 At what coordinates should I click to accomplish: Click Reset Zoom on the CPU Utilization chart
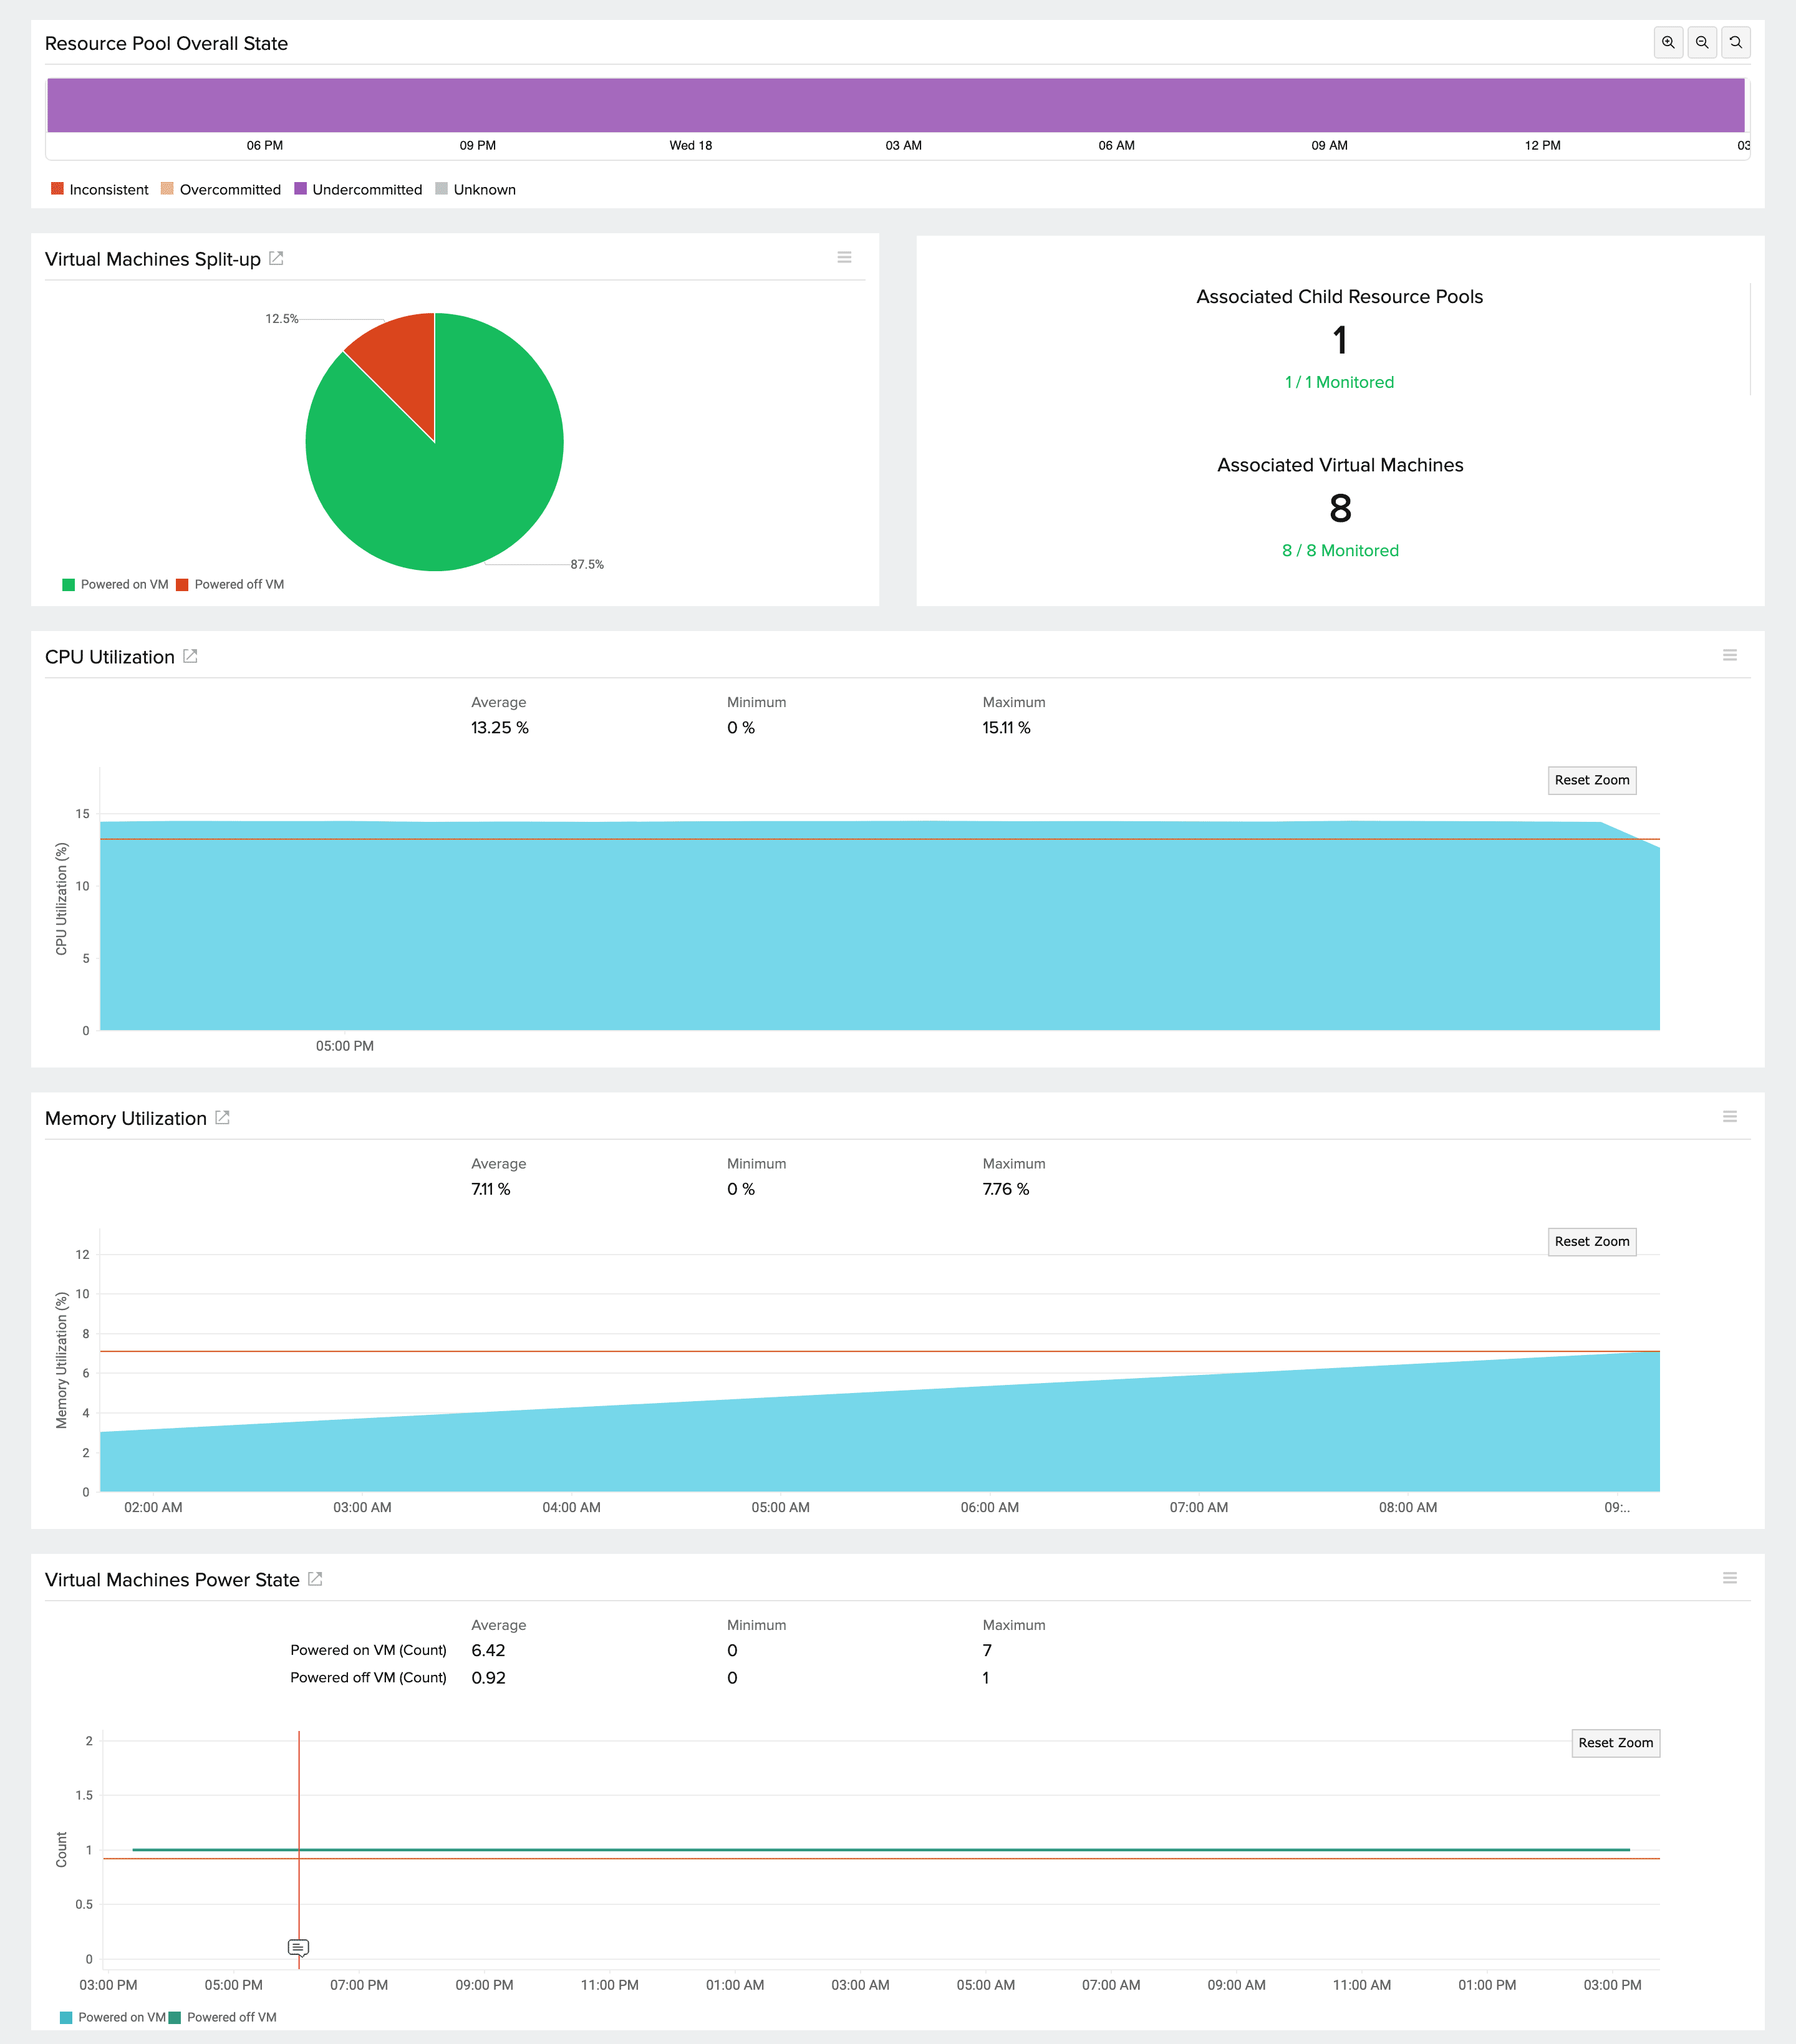1592,780
